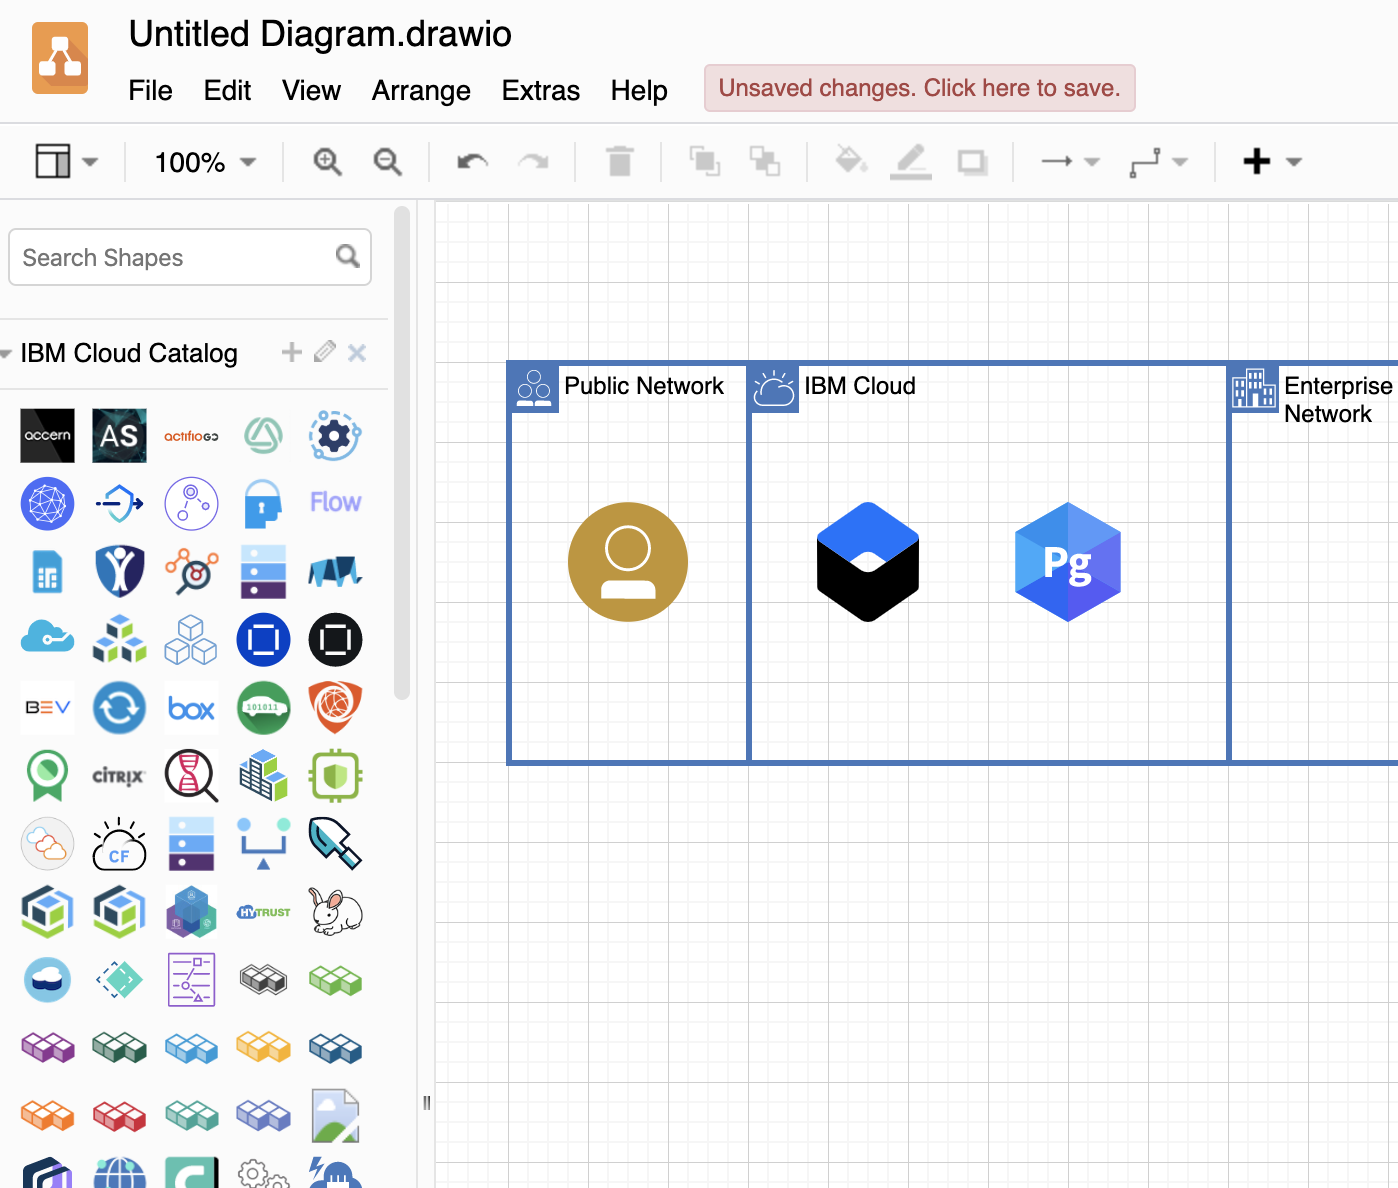
Task: Select the PostgreSQL Pg hexagon shape
Action: point(1067,562)
